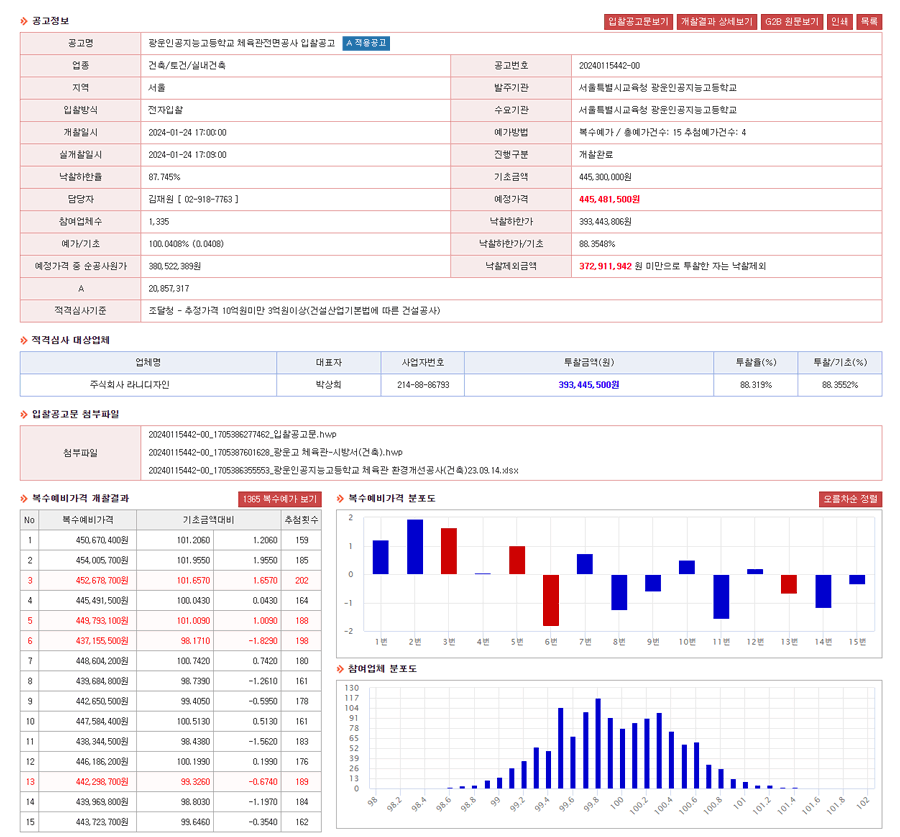Viewport: 900px width, 837px height.
Task: Select the red 6번 bar in chart
Action: coord(551,599)
